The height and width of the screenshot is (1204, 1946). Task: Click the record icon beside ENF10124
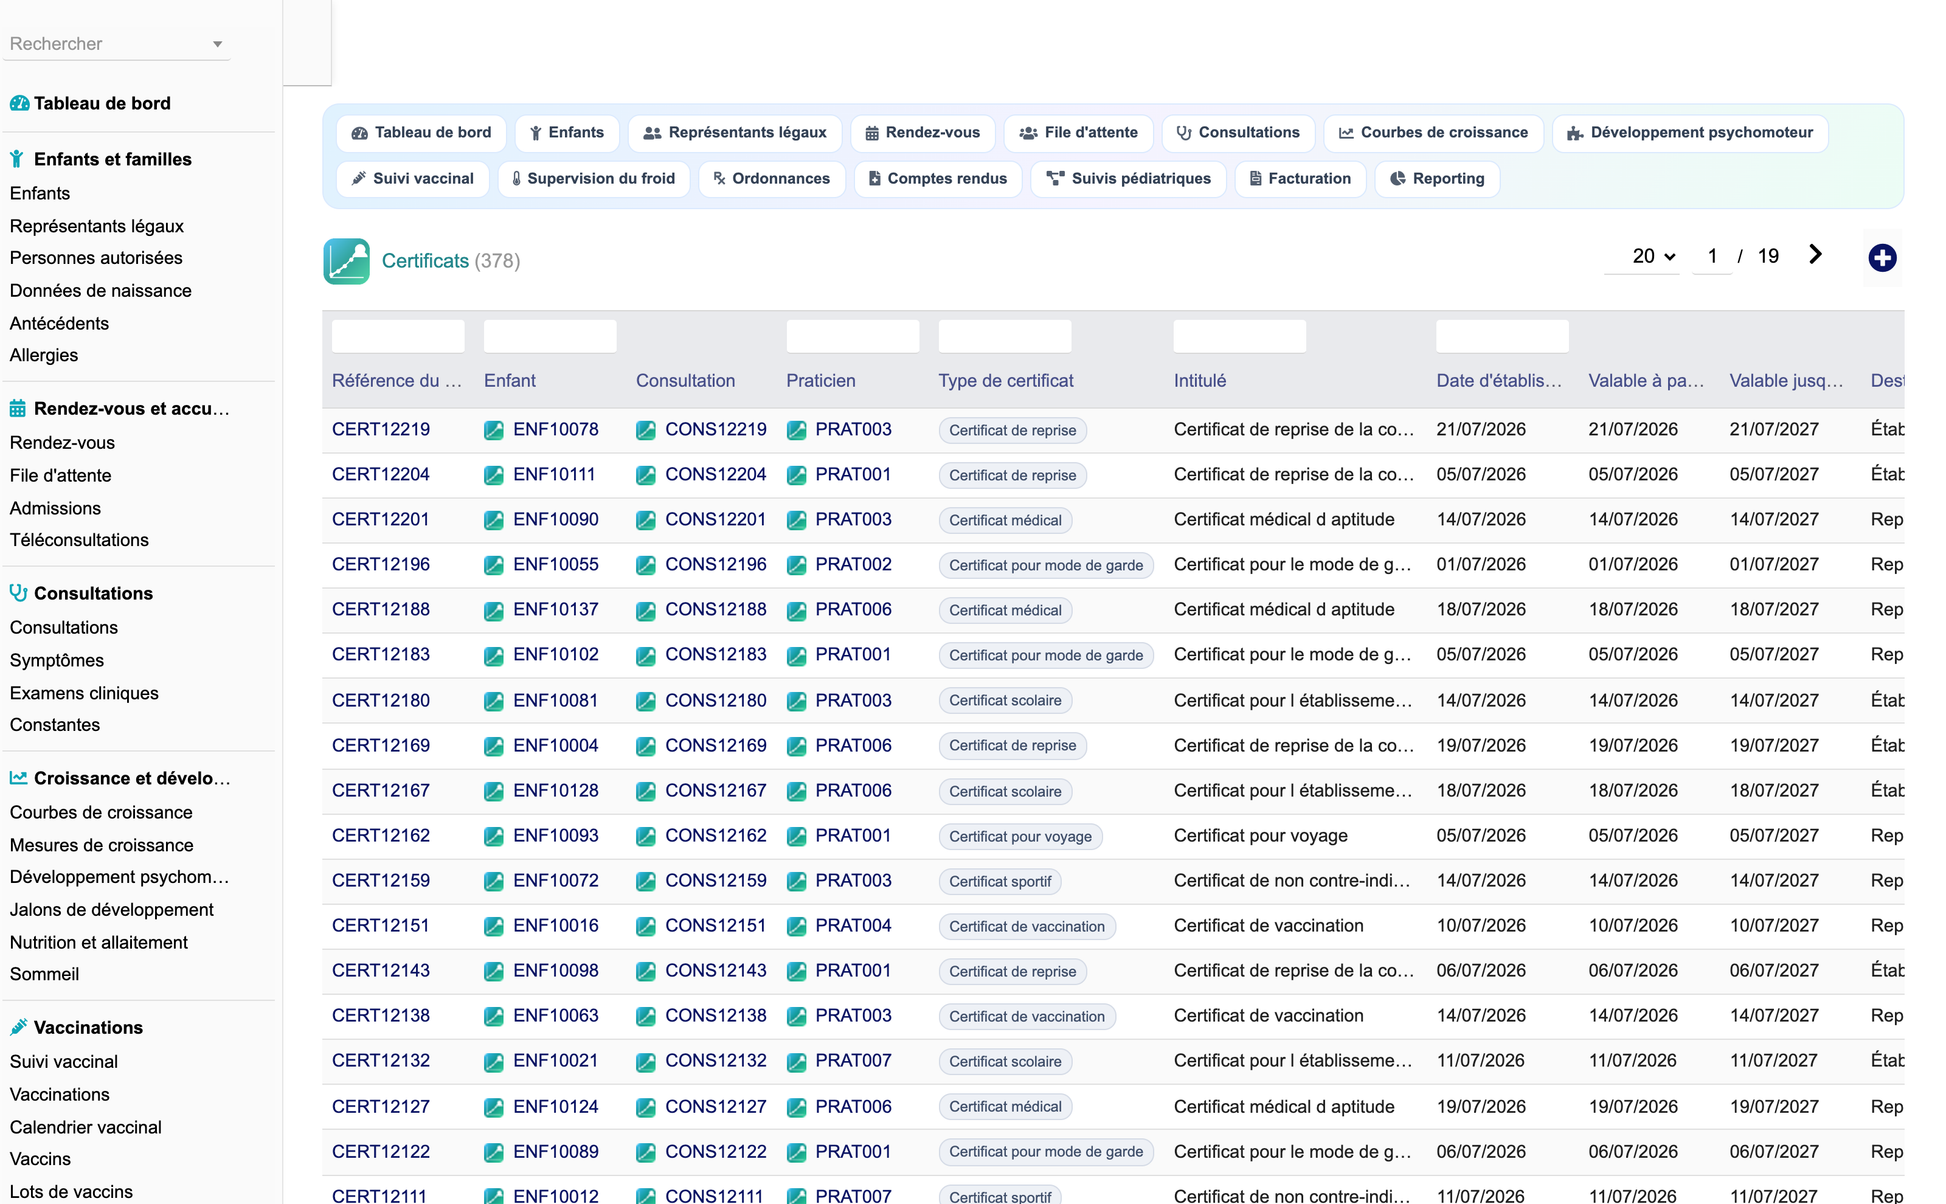click(x=494, y=1107)
